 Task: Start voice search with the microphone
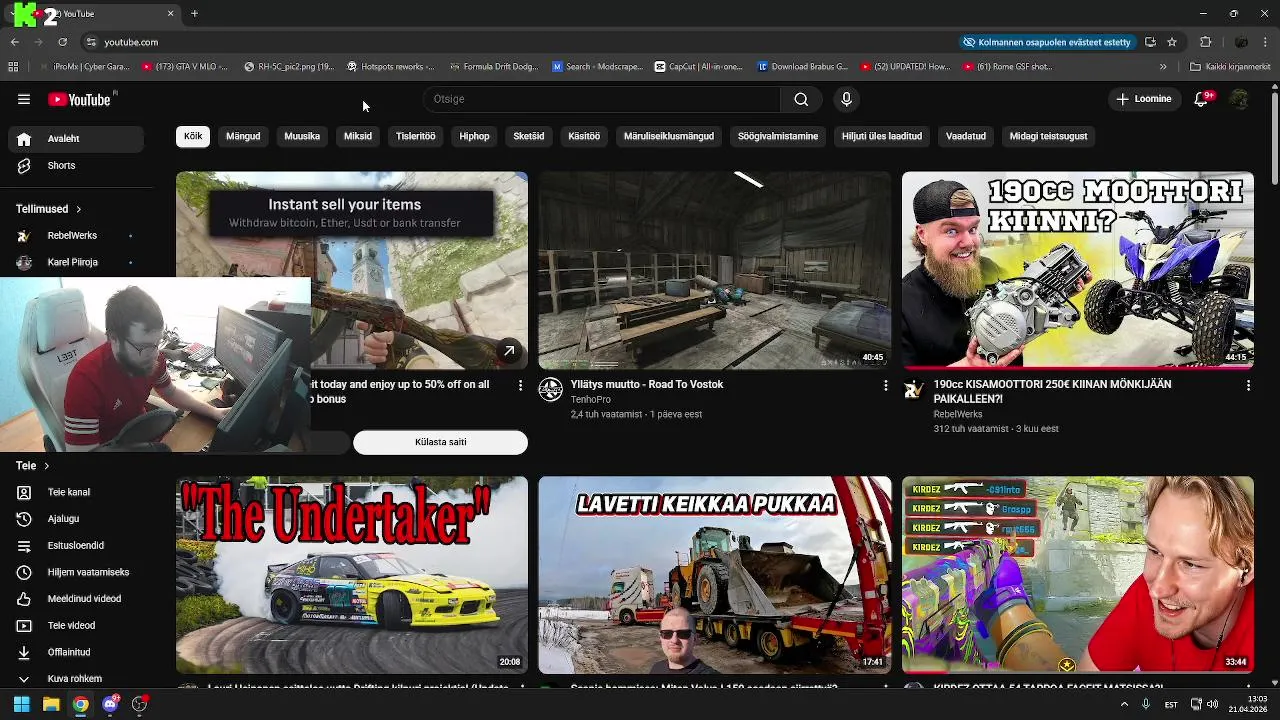click(x=846, y=99)
